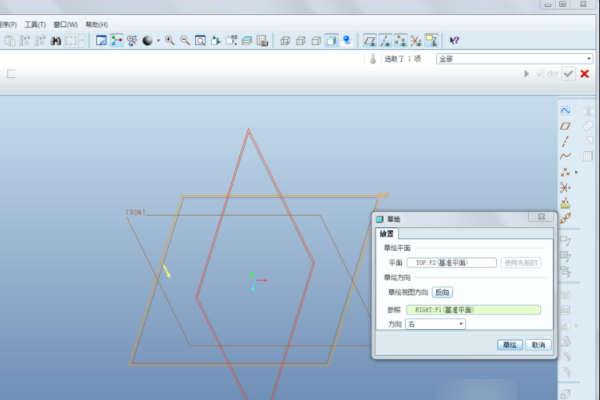
Task: Click the Layers icon in top toolbar
Action: coord(247,41)
